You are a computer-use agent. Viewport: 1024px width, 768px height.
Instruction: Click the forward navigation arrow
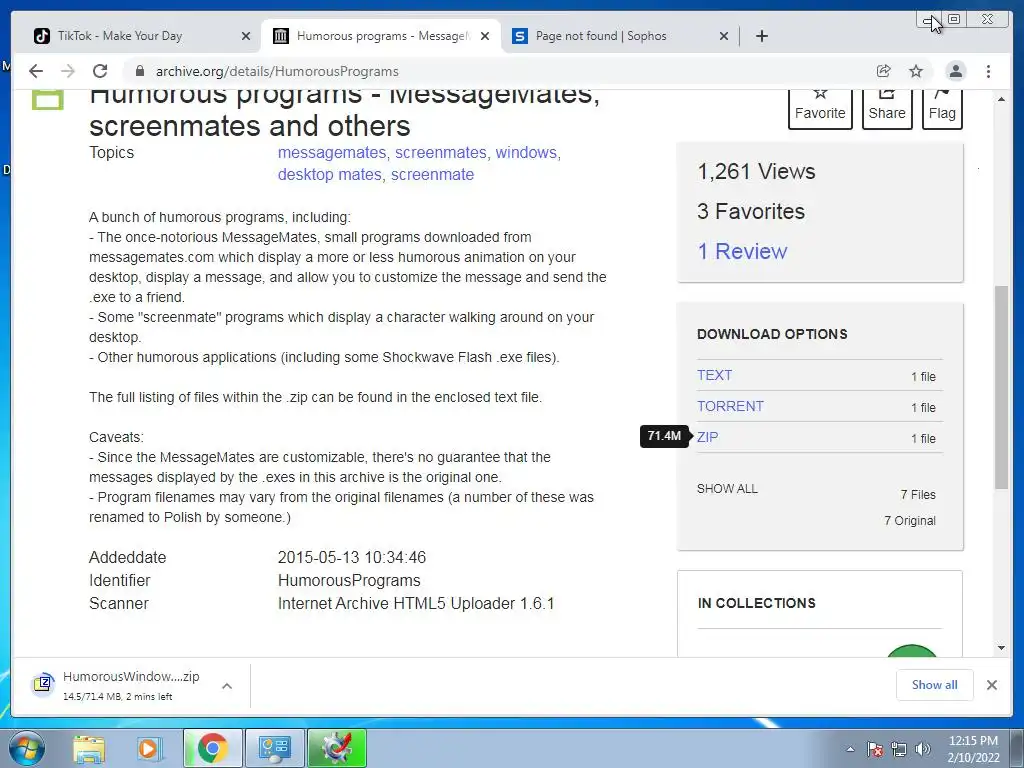click(68, 71)
